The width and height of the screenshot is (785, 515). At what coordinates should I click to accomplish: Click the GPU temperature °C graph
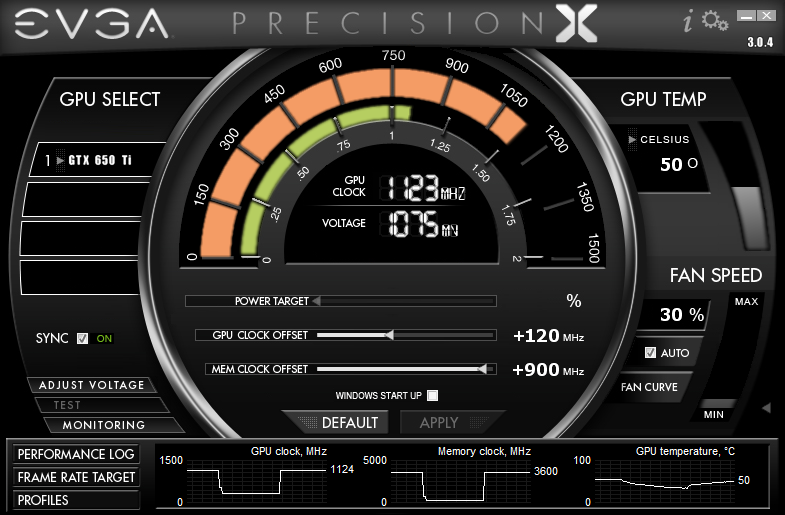664,481
